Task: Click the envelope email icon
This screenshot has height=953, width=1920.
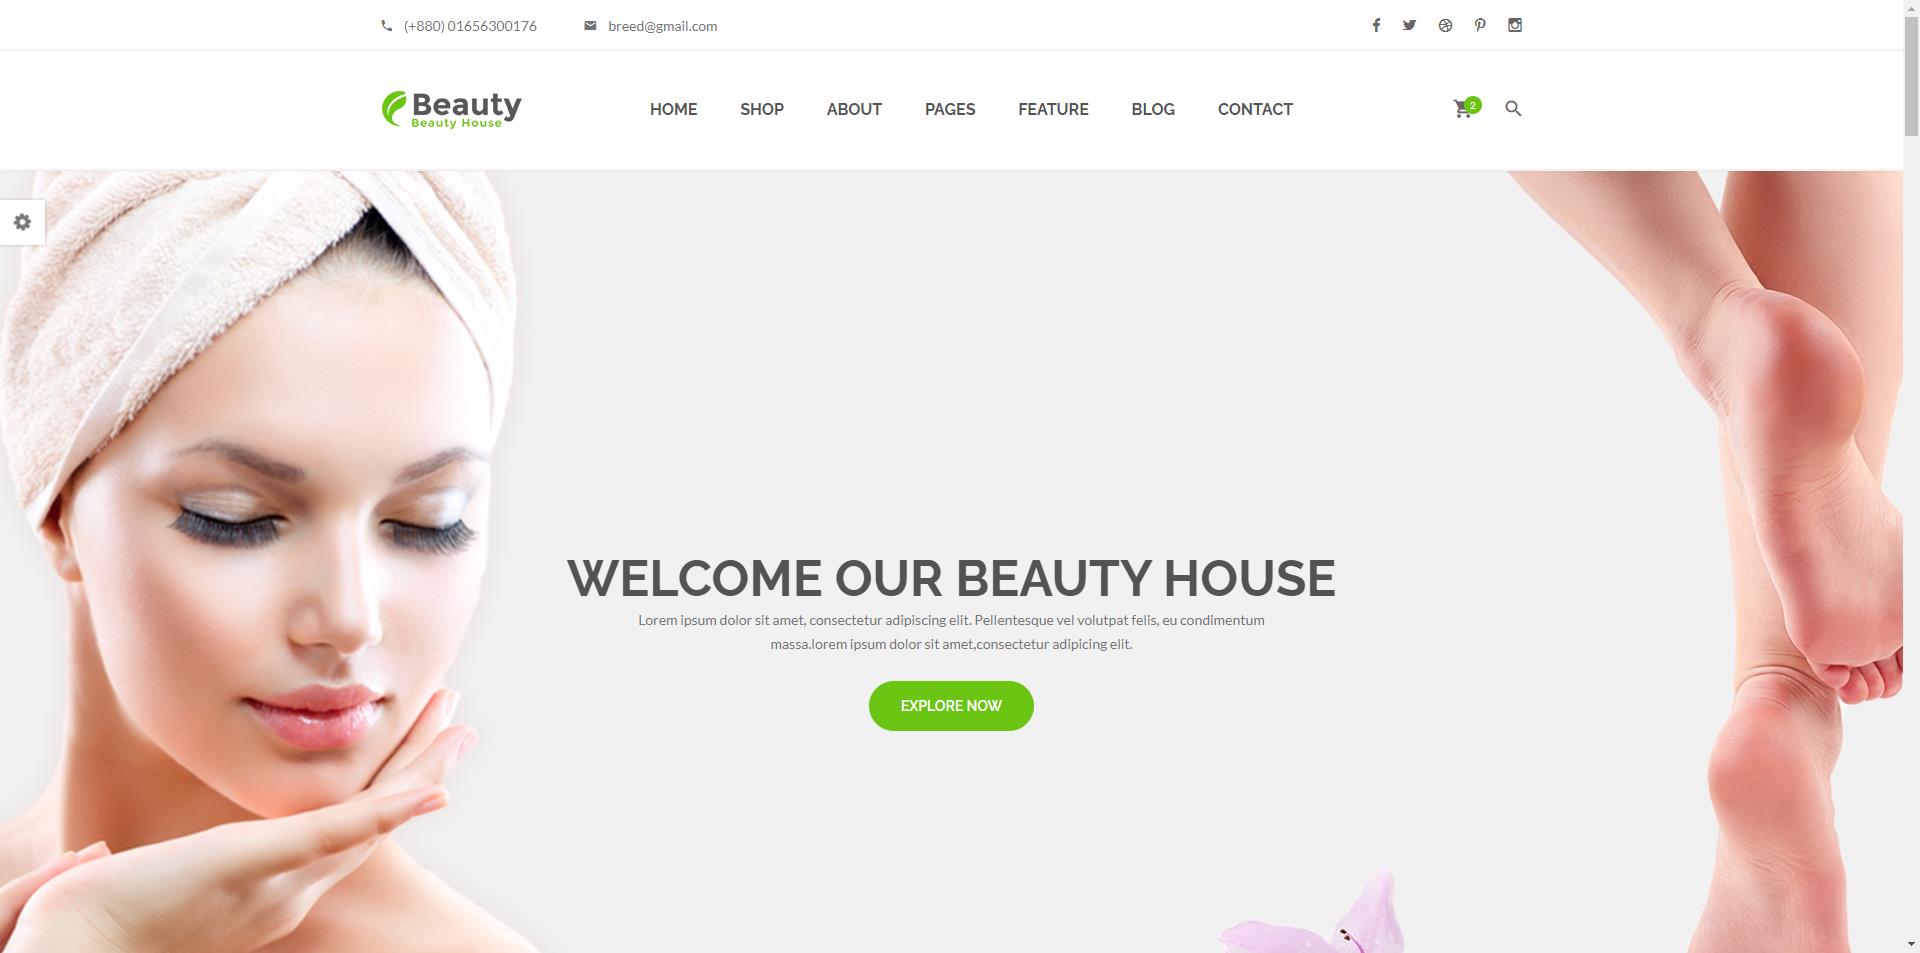Action: click(x=590, y=26)
